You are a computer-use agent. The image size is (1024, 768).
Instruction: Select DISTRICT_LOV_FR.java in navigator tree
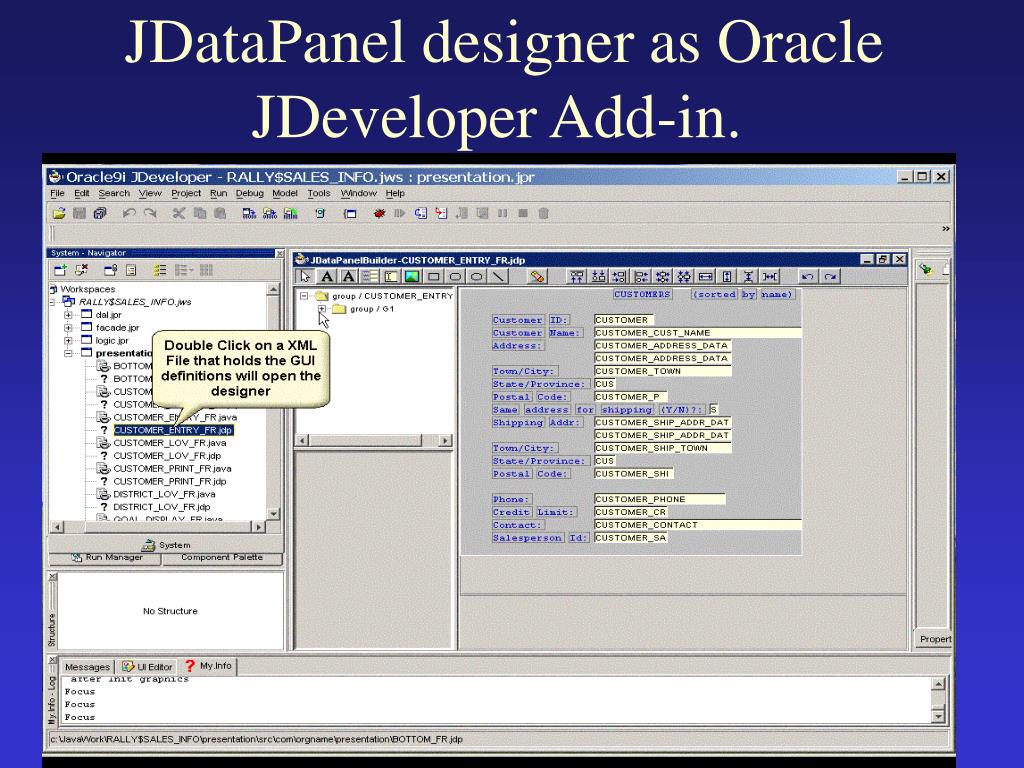(165, 494)
